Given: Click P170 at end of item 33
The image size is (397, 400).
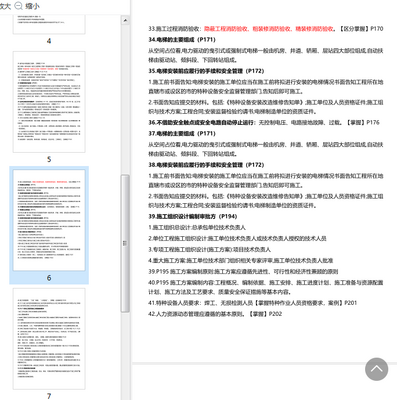Looking at the screenshot, I should tap(376, 29).
